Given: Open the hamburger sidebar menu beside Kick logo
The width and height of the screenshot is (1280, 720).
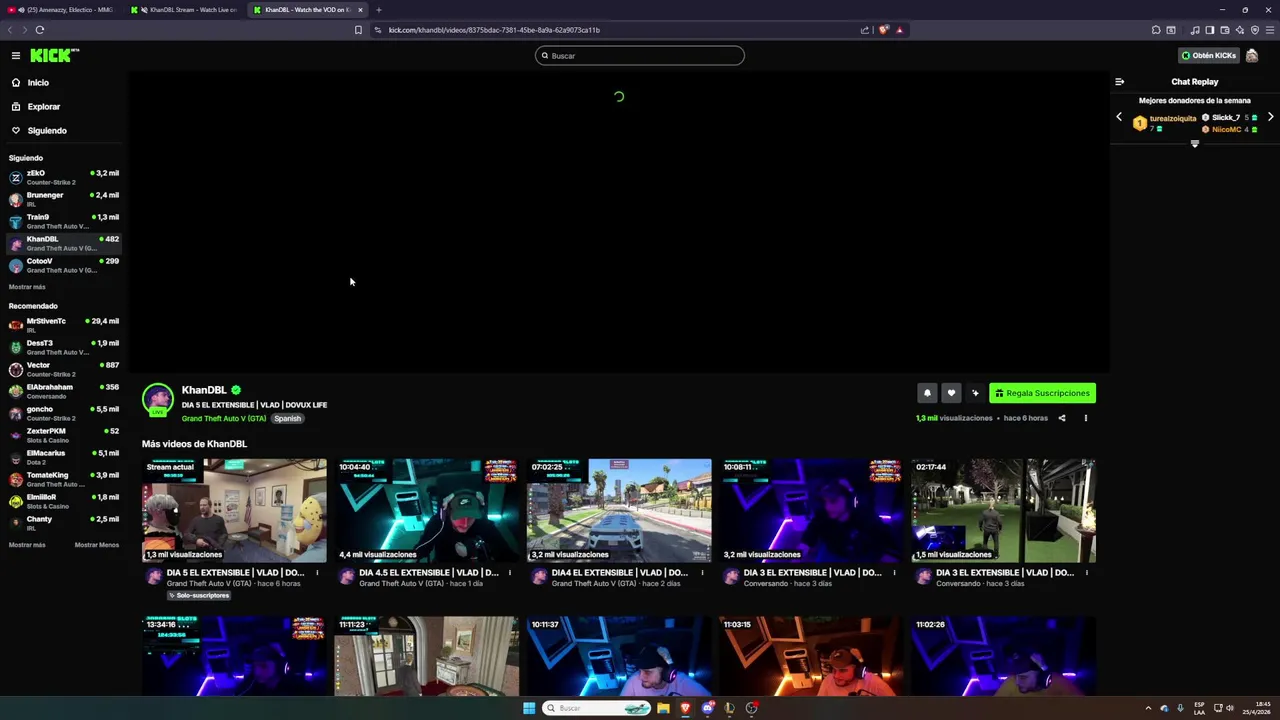Looking at the screenshot, I should (x=16, y=56).
